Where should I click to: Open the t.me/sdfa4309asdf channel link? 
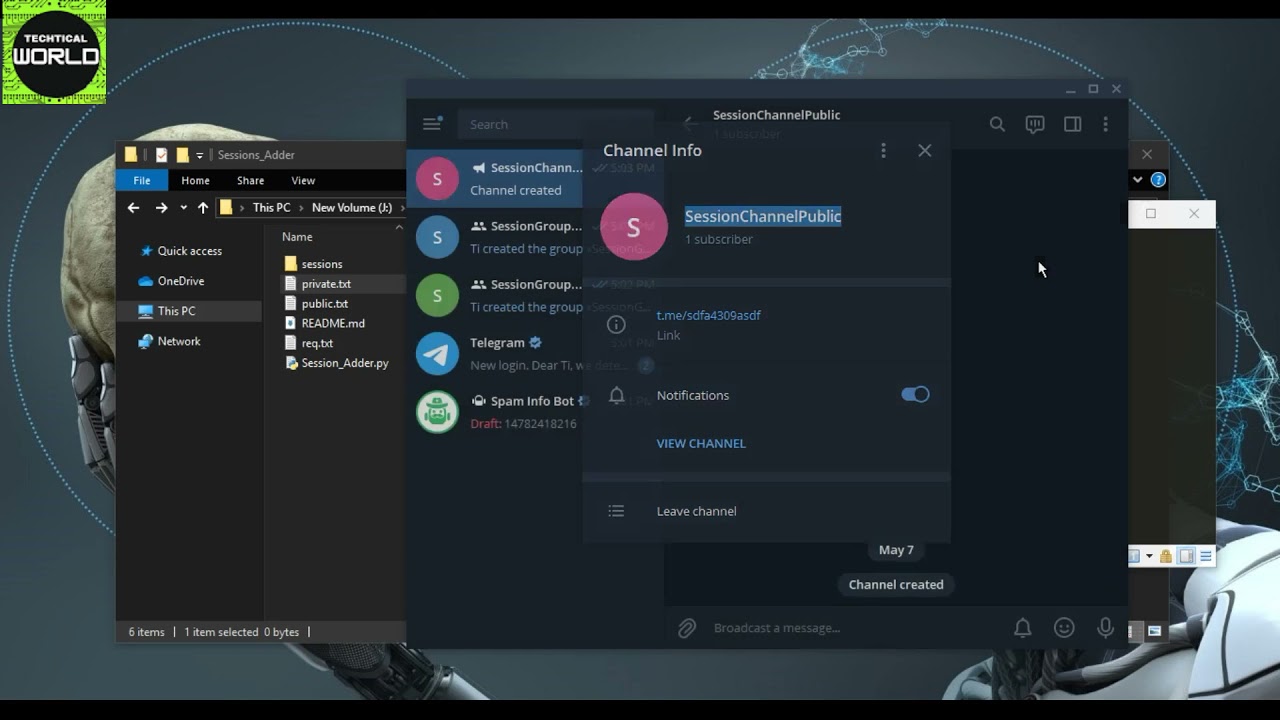click(x=708, y=315)
